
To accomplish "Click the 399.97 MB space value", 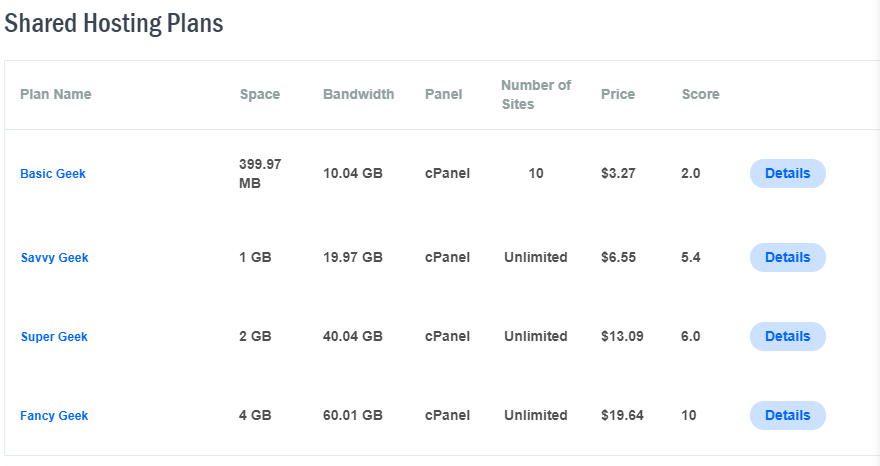I will coord(260,173).
